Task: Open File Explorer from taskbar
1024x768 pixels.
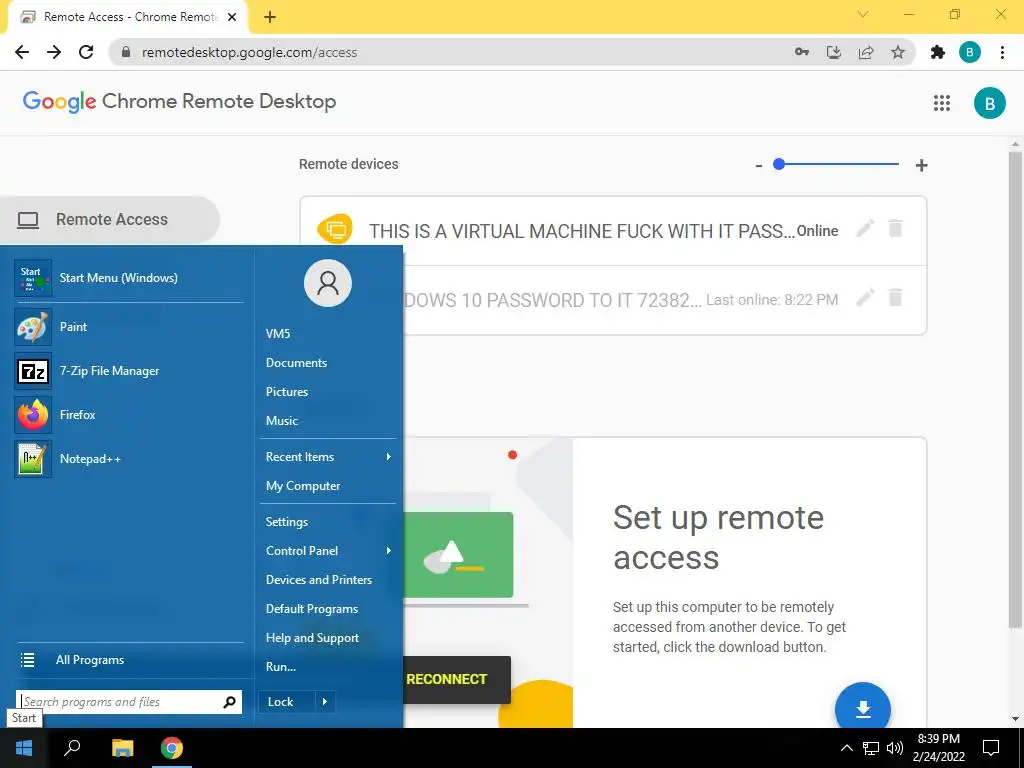Action: click(122, 748)
